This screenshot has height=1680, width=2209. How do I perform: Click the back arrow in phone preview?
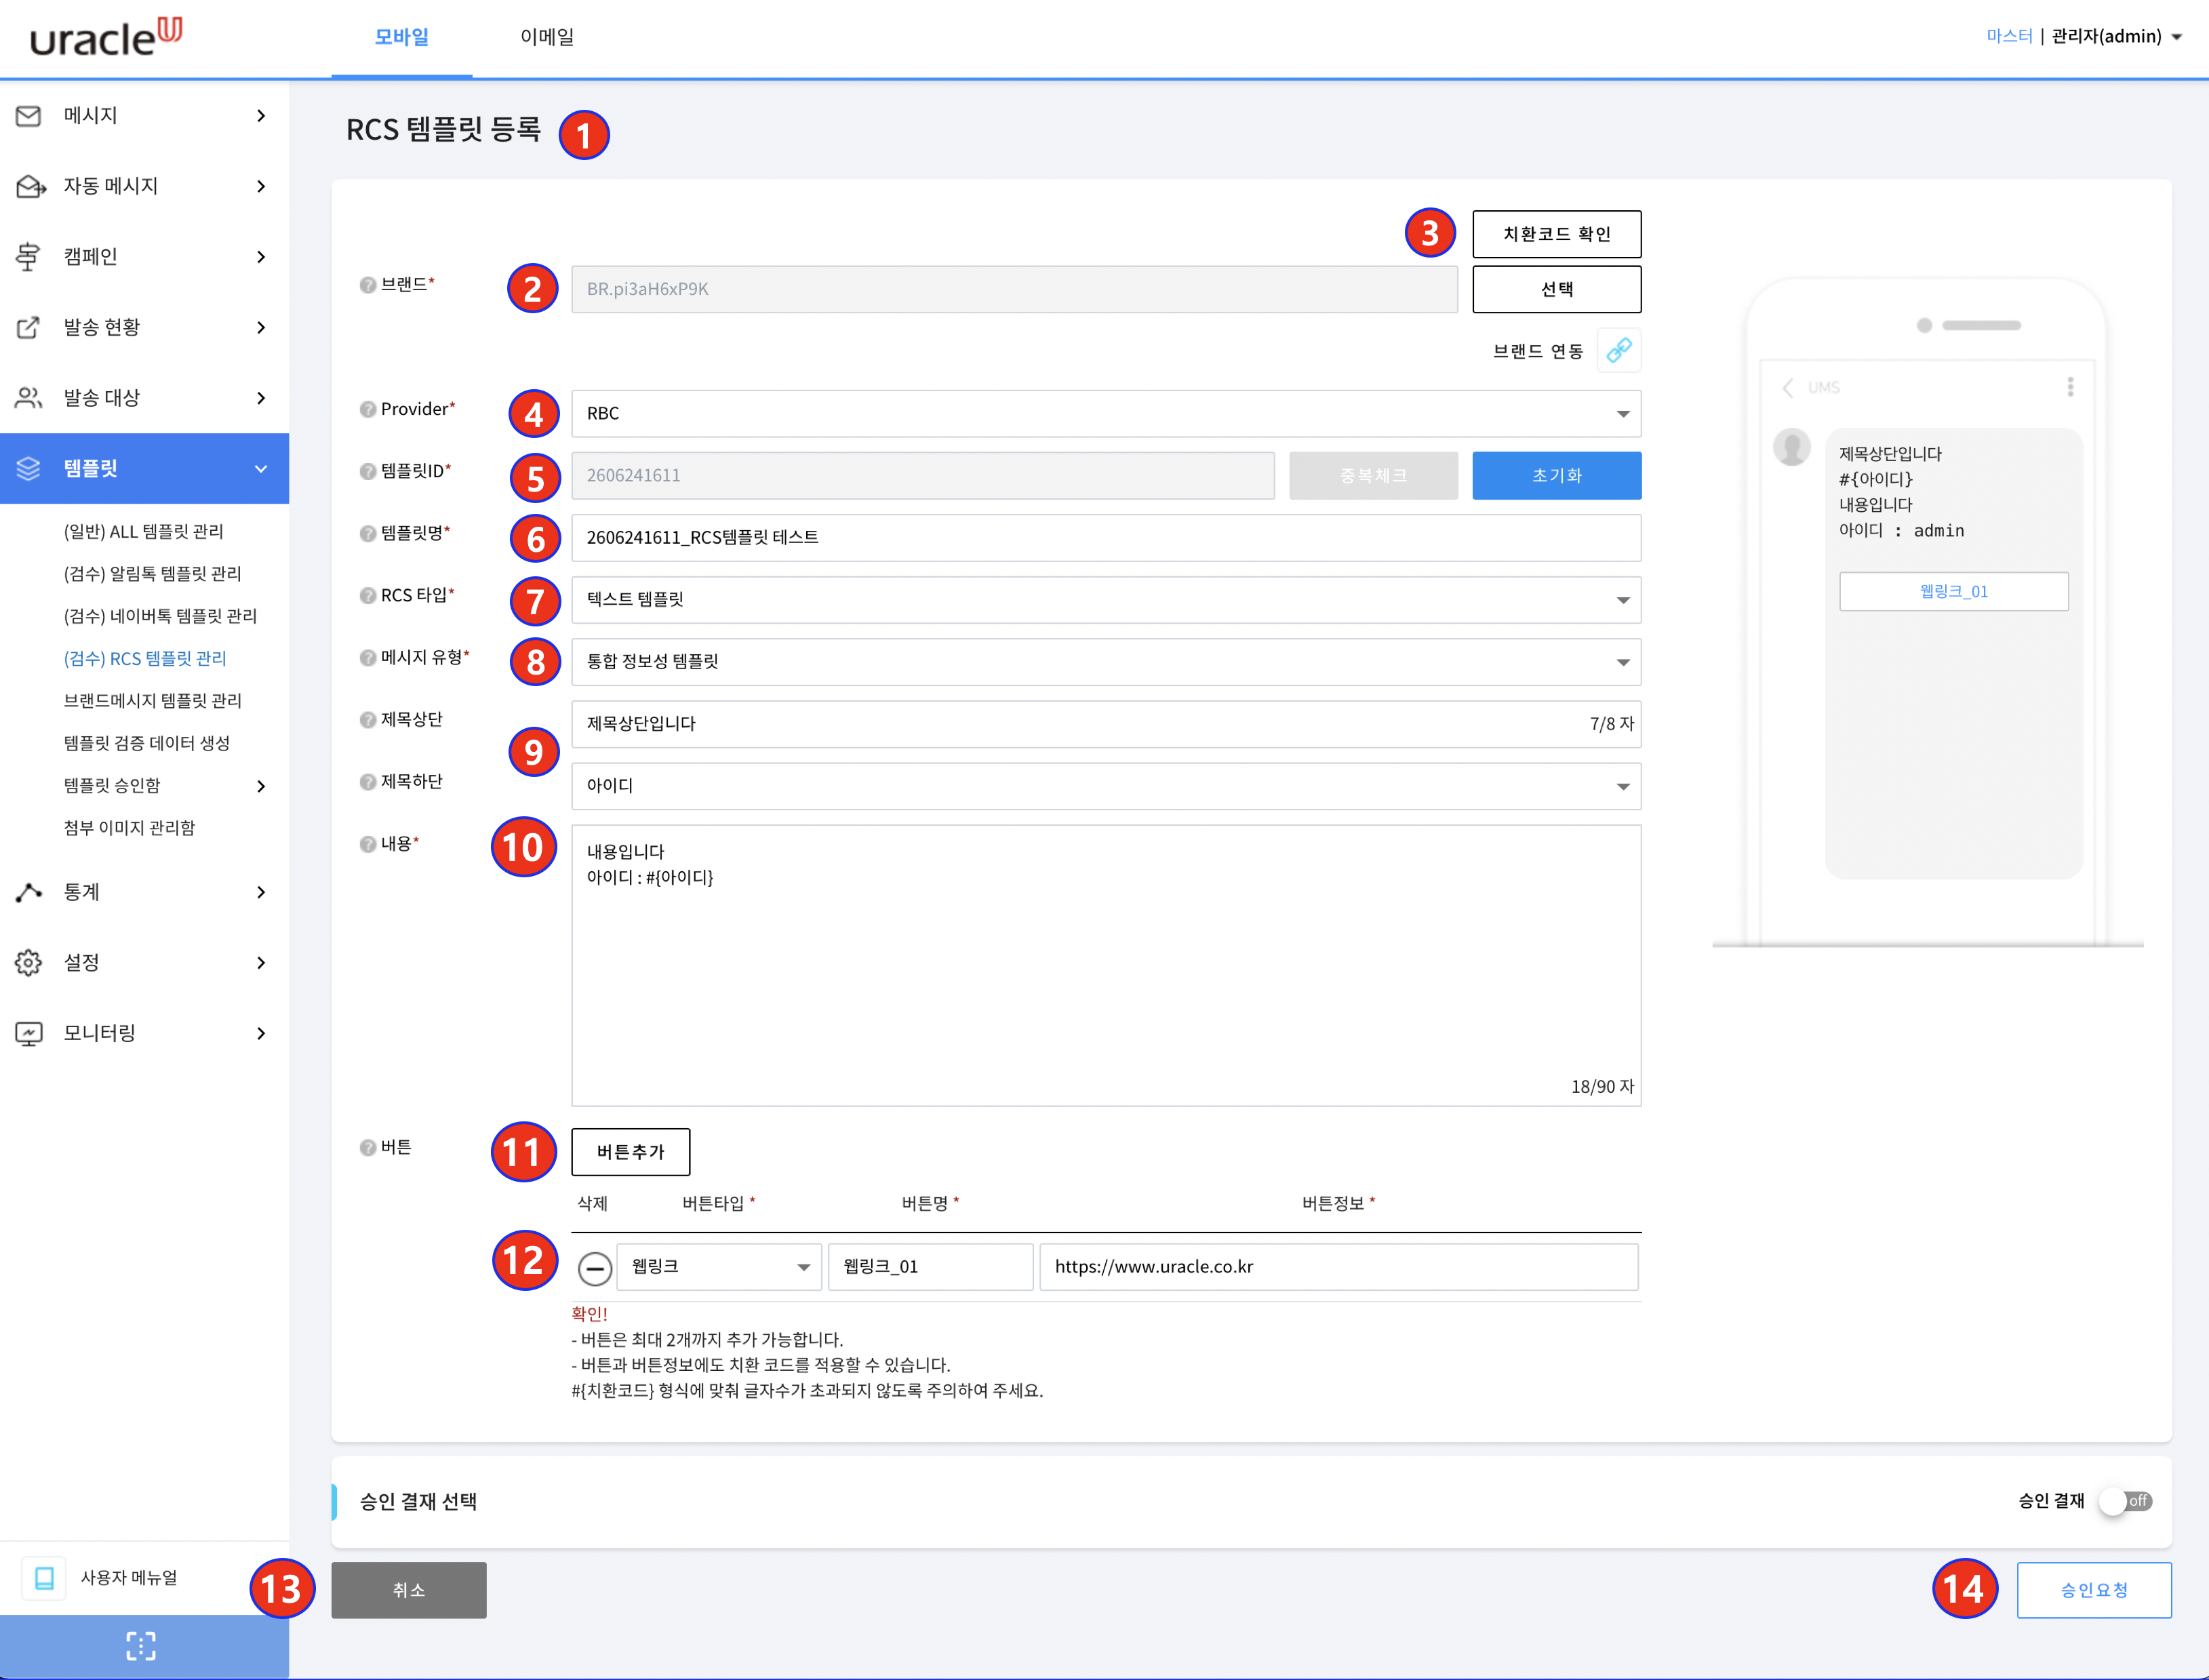1788,387
